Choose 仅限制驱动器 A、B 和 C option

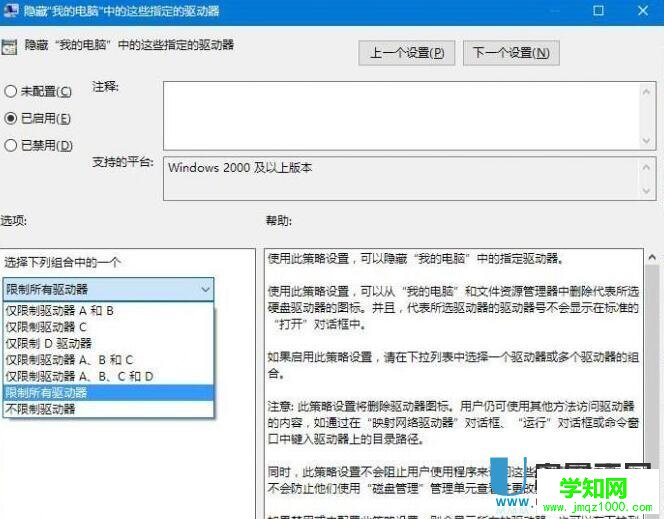108,360
